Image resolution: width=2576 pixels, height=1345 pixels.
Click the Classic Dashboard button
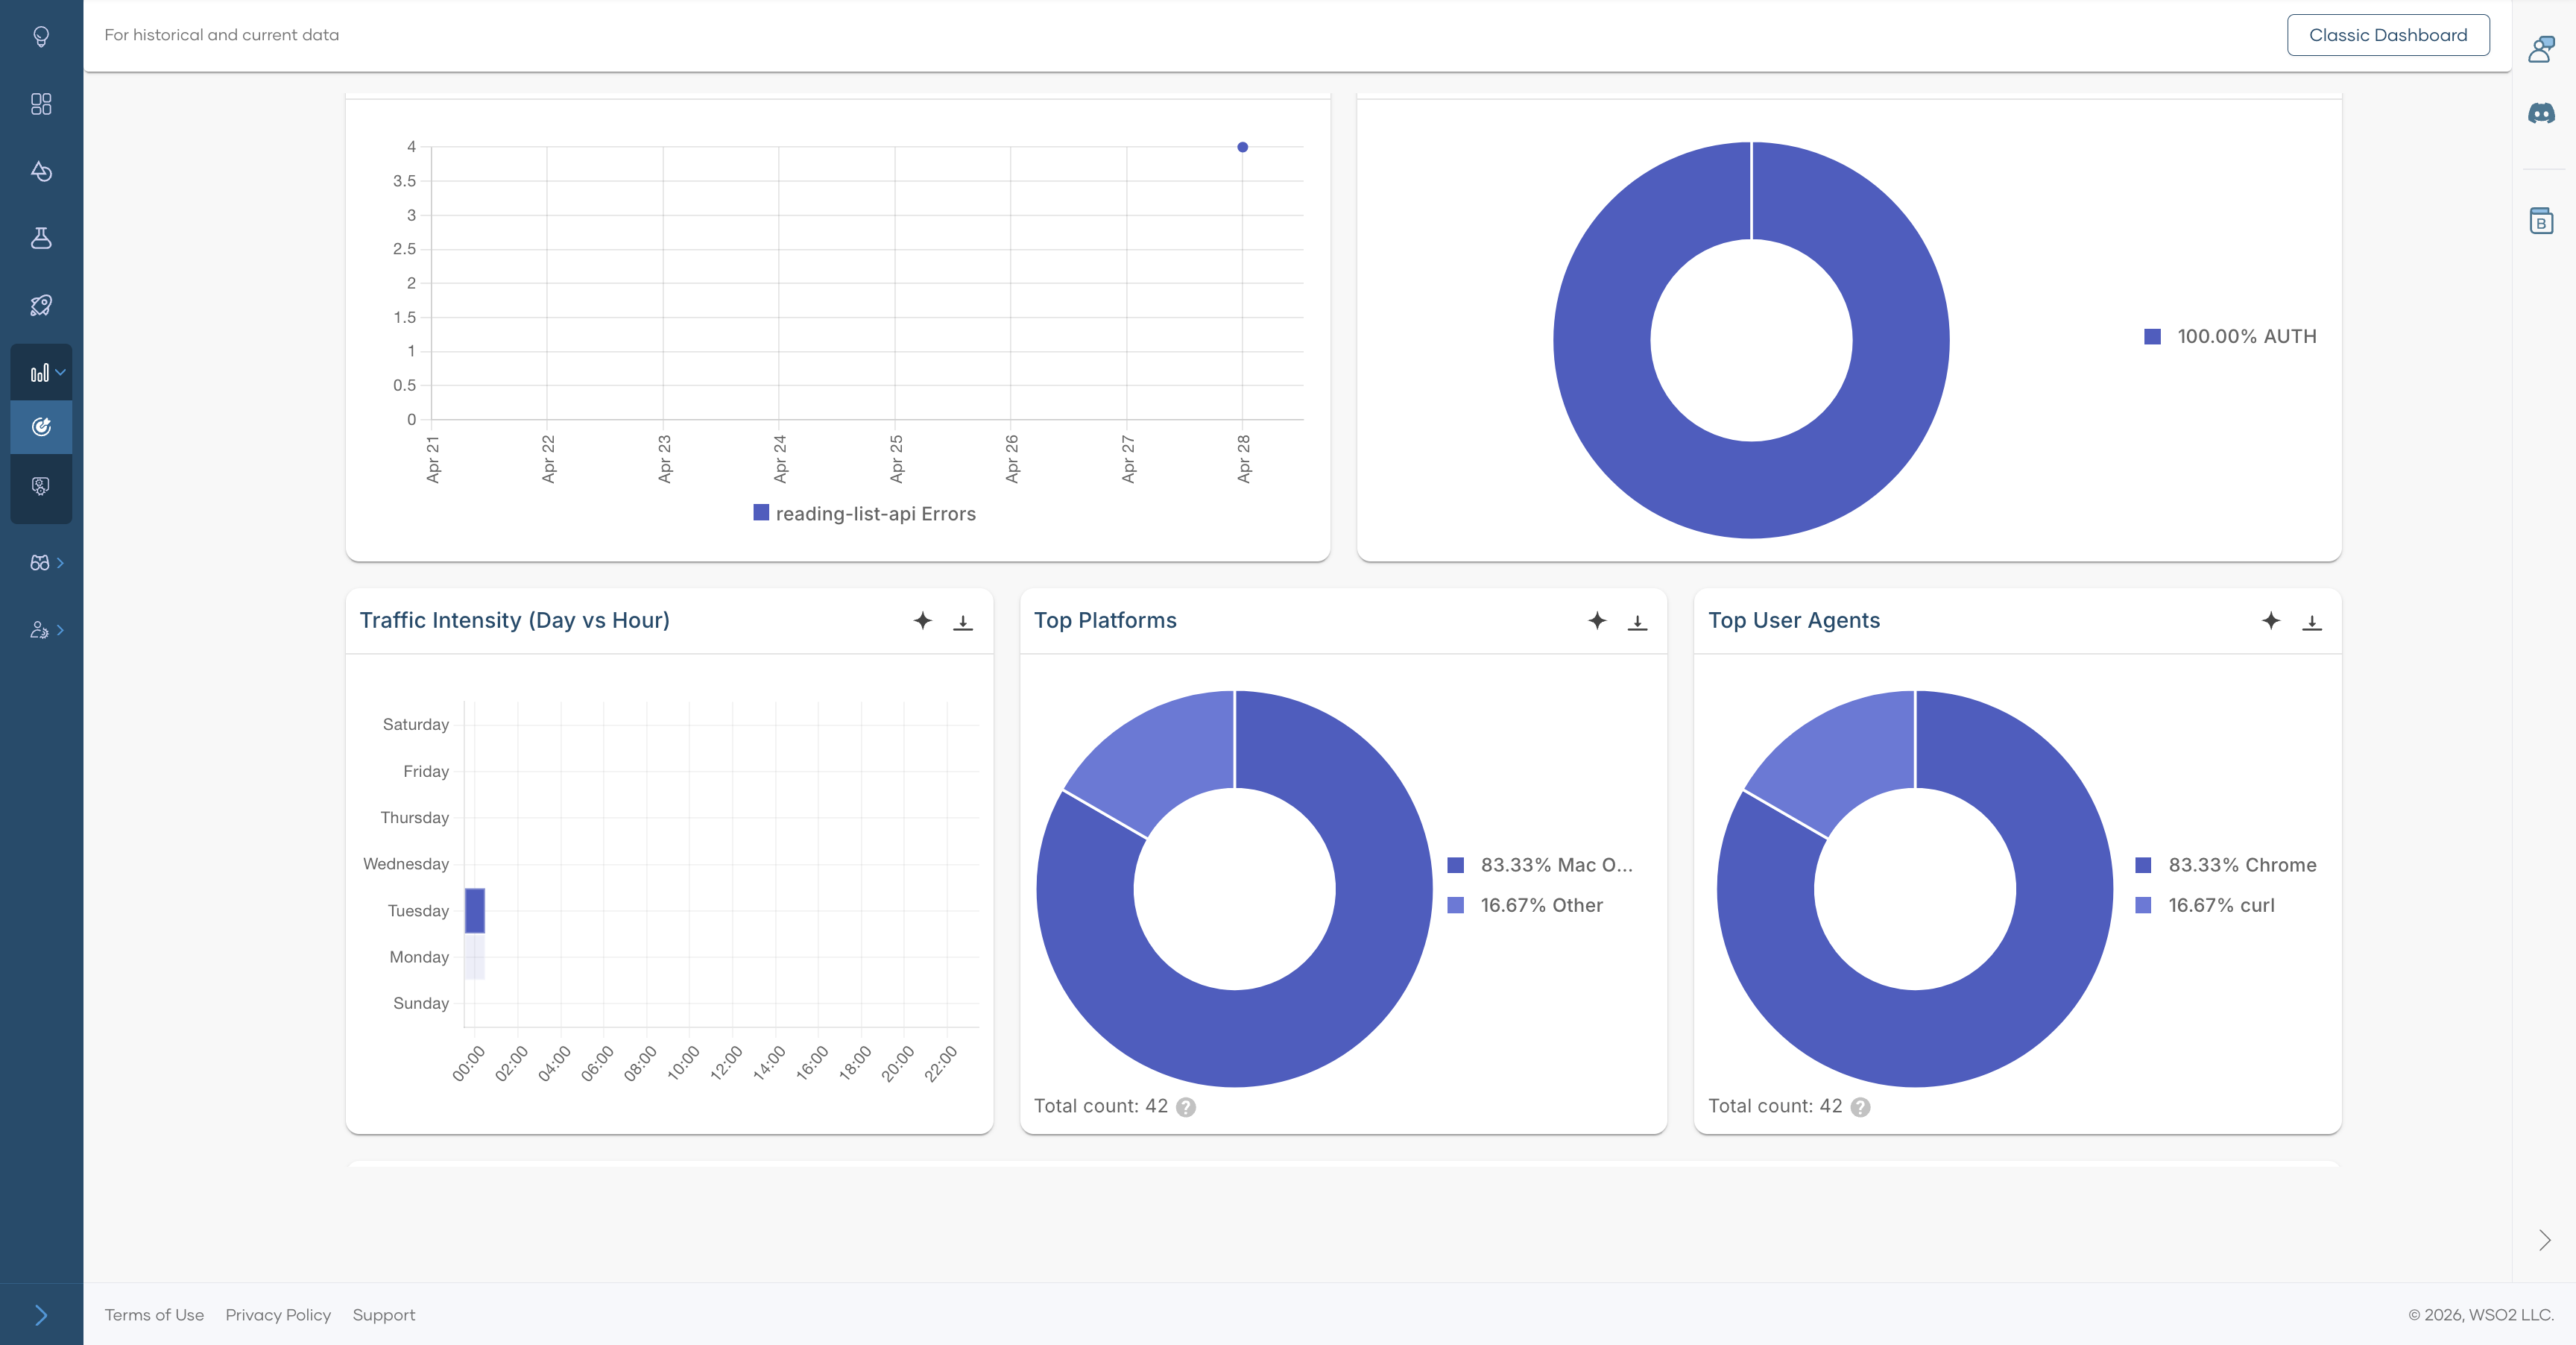(x=2387, y=35)
